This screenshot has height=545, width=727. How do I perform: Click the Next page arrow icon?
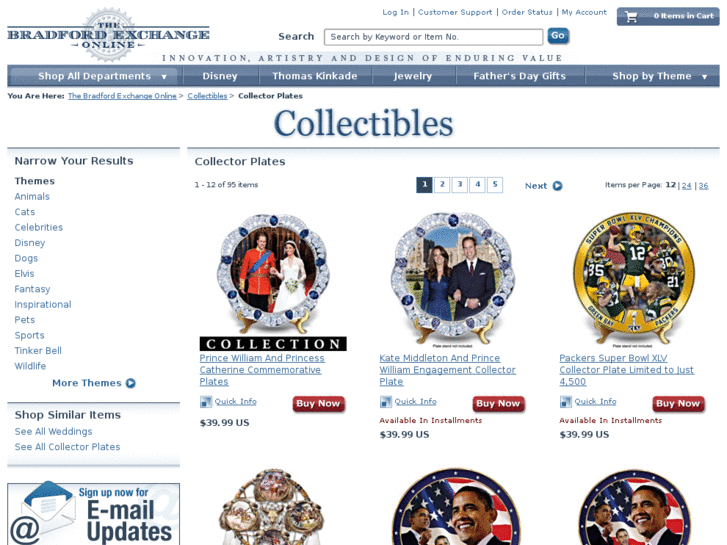[557, 186]
